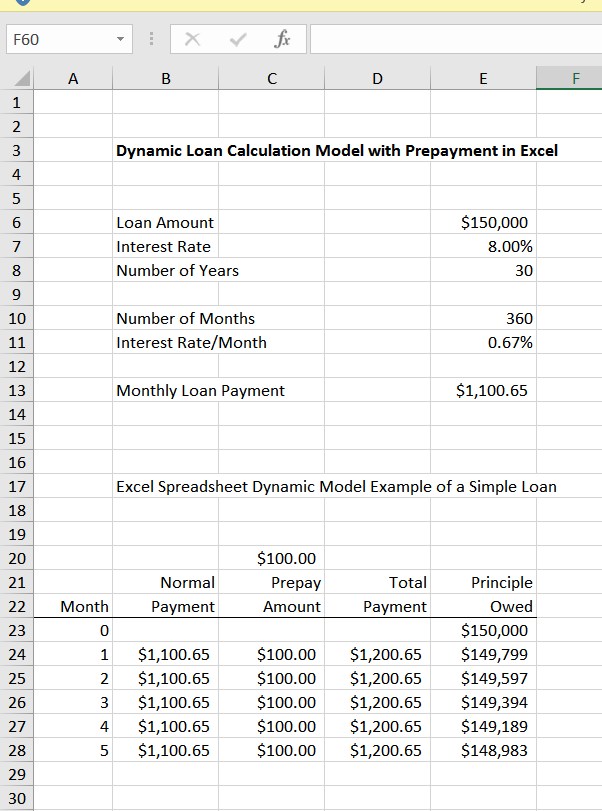Screen dimensions: 602x811
Task: Select the $149,189 principle owed cell
Action: (x=483, y=727)
